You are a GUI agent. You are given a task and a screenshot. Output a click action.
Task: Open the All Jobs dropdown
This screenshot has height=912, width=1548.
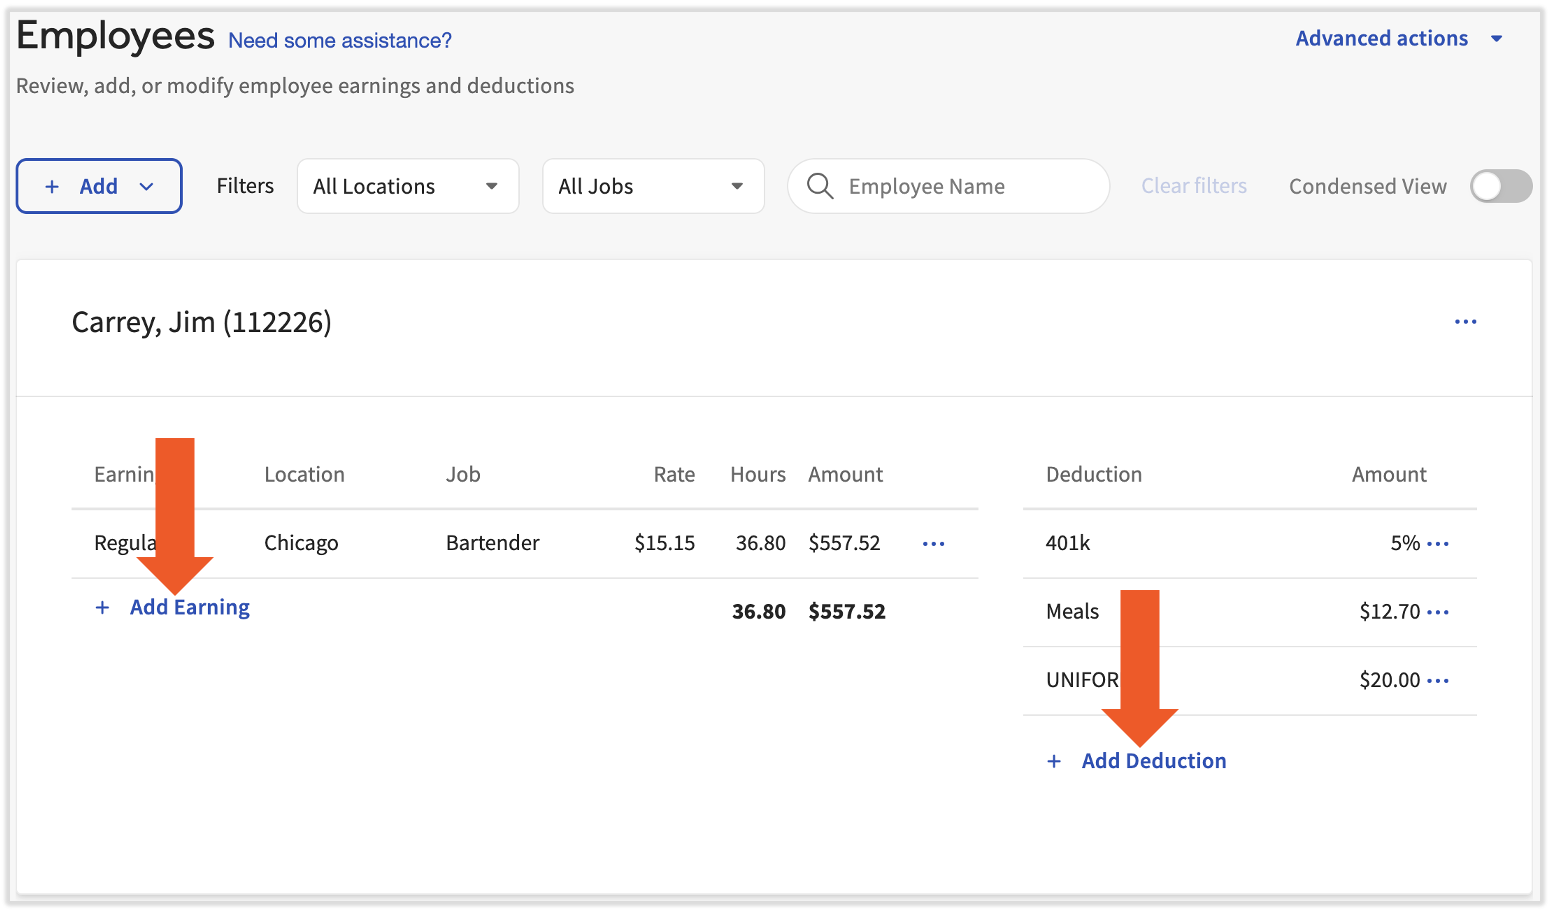[652, 186]
